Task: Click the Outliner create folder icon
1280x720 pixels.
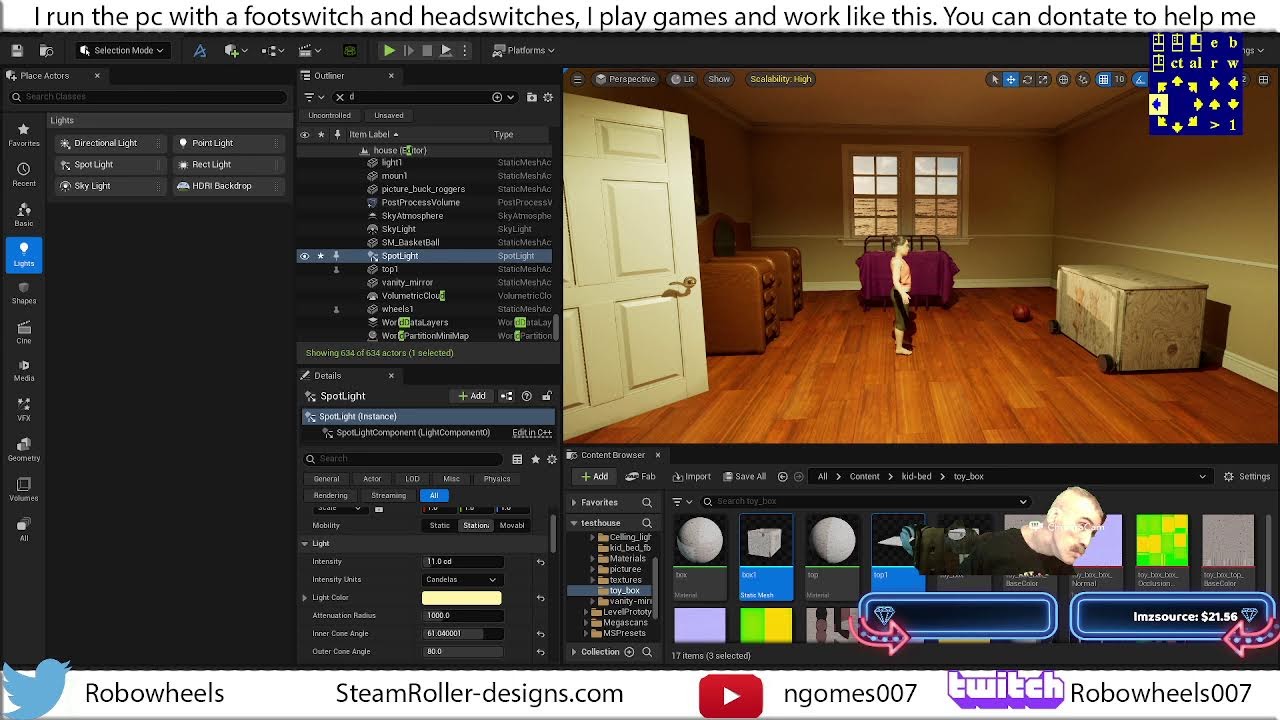Action: [532, 97]
